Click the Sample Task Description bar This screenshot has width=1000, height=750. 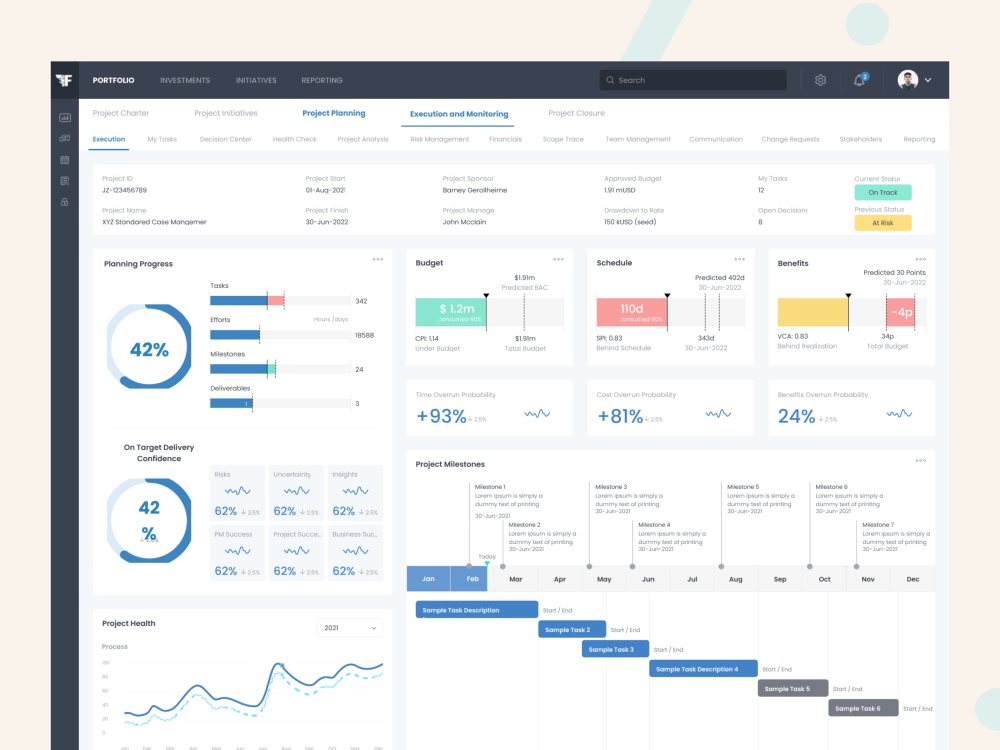tap(476, 610)
